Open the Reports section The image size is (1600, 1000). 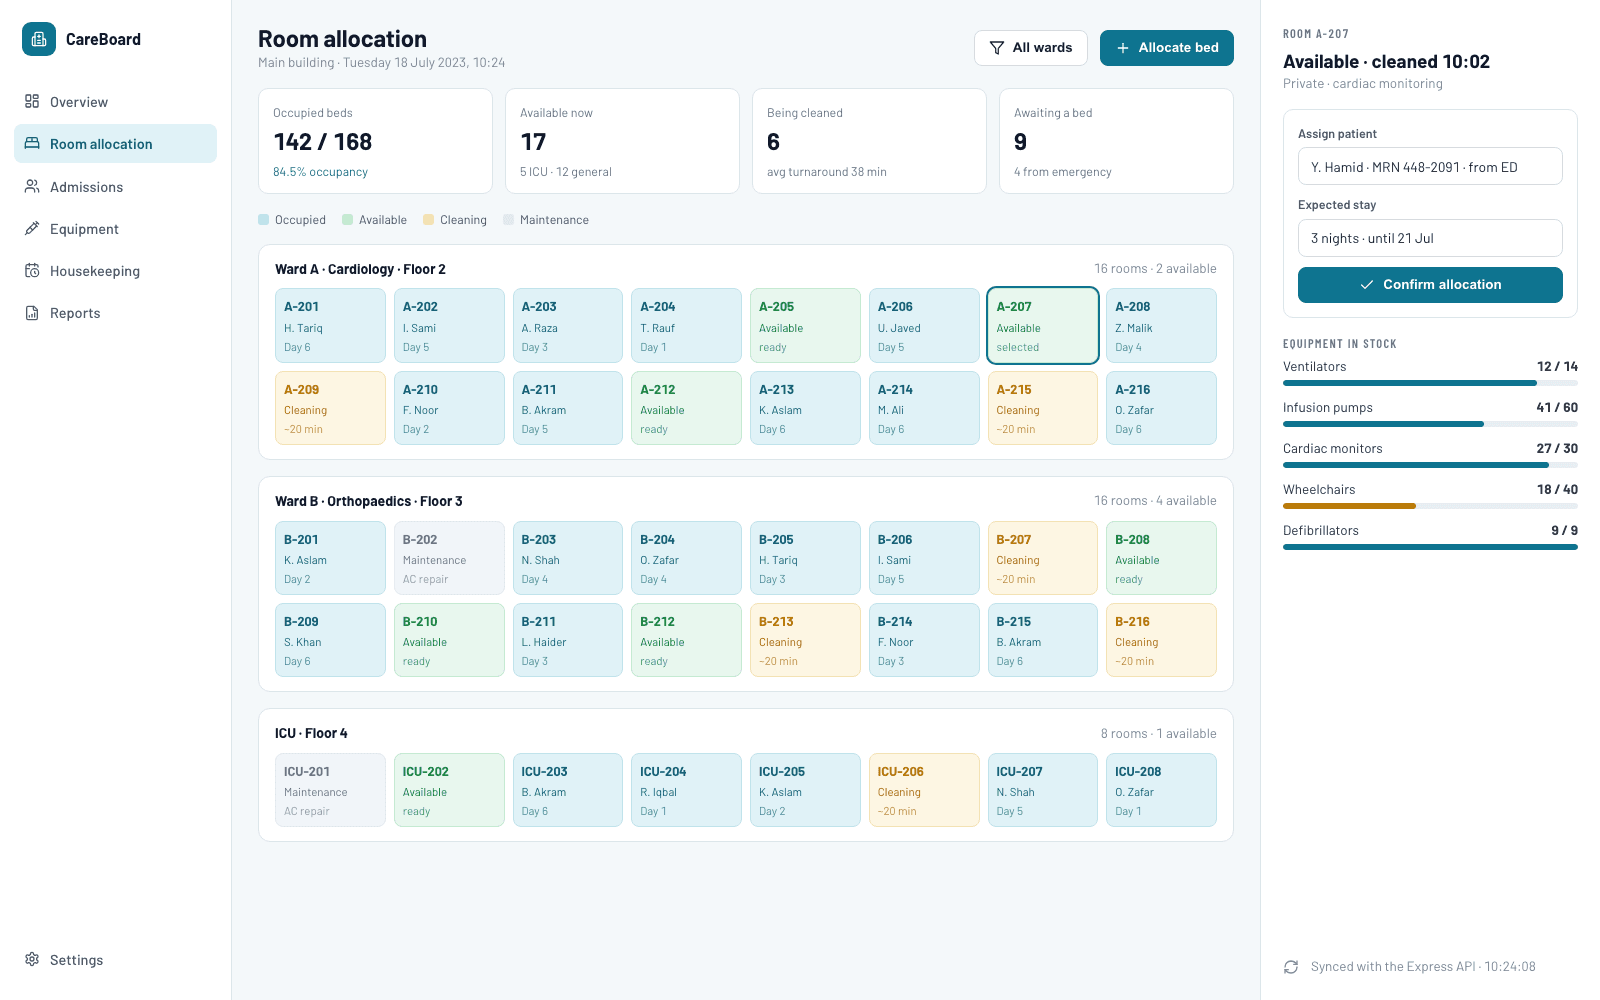115,312
